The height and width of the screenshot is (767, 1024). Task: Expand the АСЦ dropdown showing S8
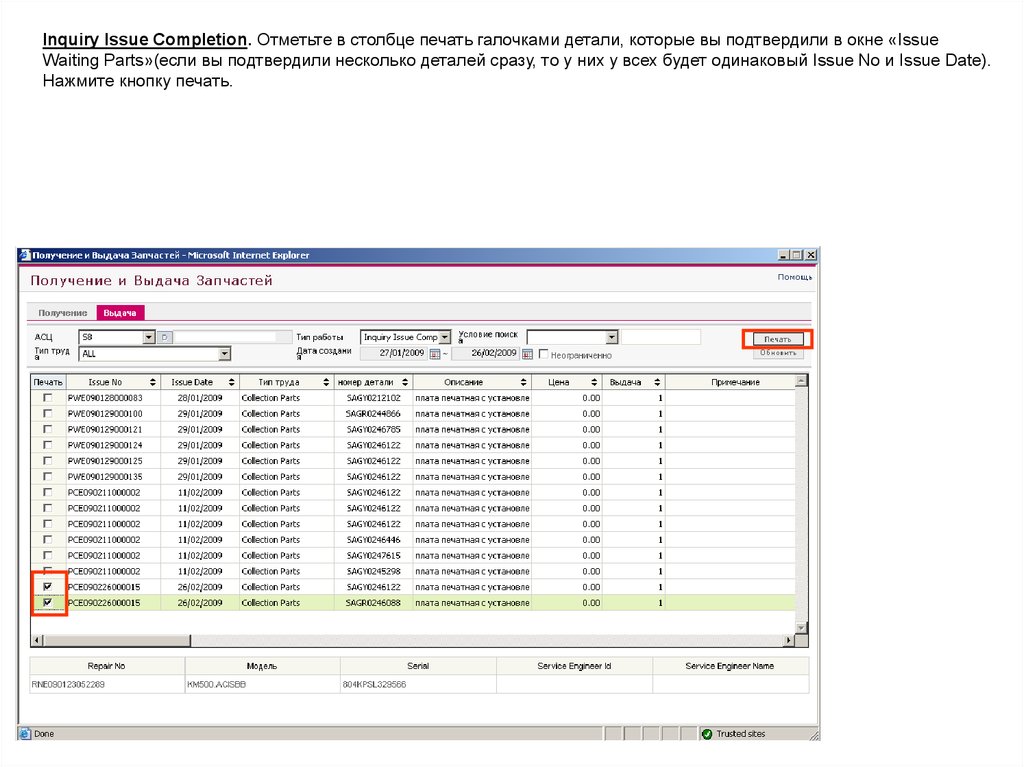149,338
